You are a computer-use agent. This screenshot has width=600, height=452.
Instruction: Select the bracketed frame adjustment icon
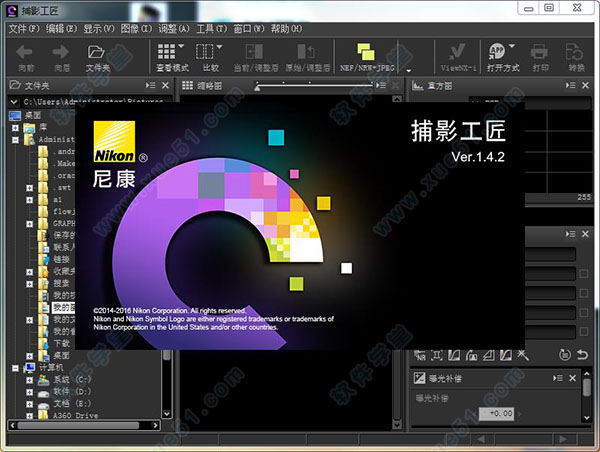coord(437,355)
